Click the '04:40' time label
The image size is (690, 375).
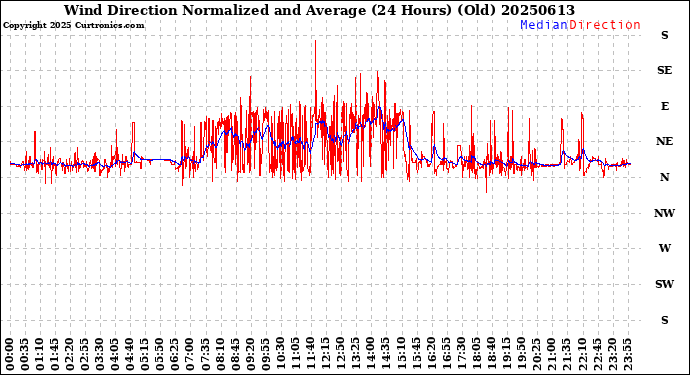(130, 354)
